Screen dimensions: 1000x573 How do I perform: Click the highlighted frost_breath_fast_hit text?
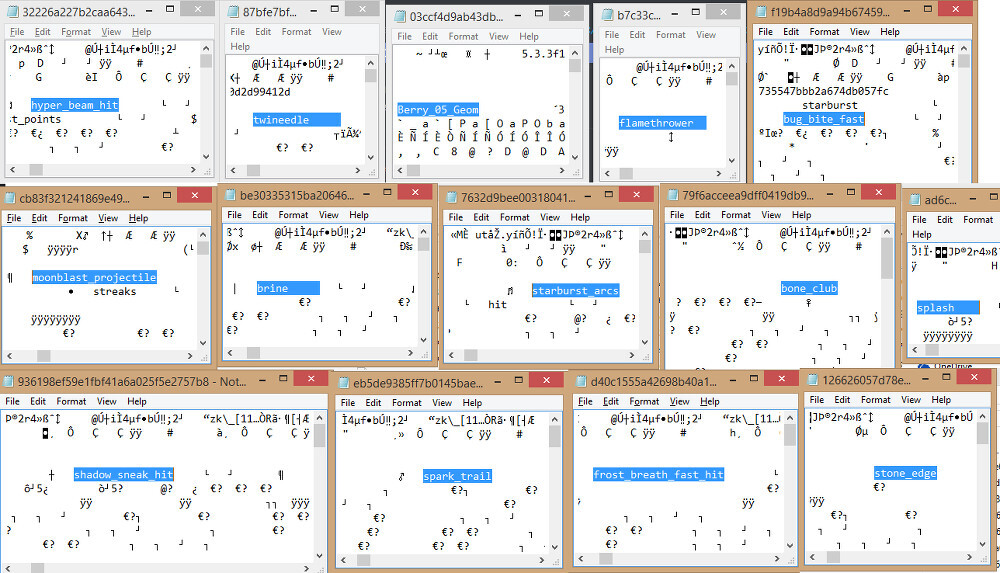(x=657, y=475)
